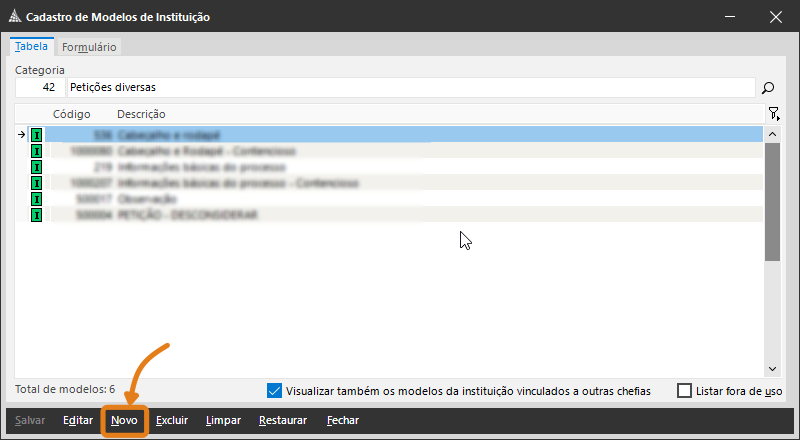Click the green icon in the third row

(37, 167)
